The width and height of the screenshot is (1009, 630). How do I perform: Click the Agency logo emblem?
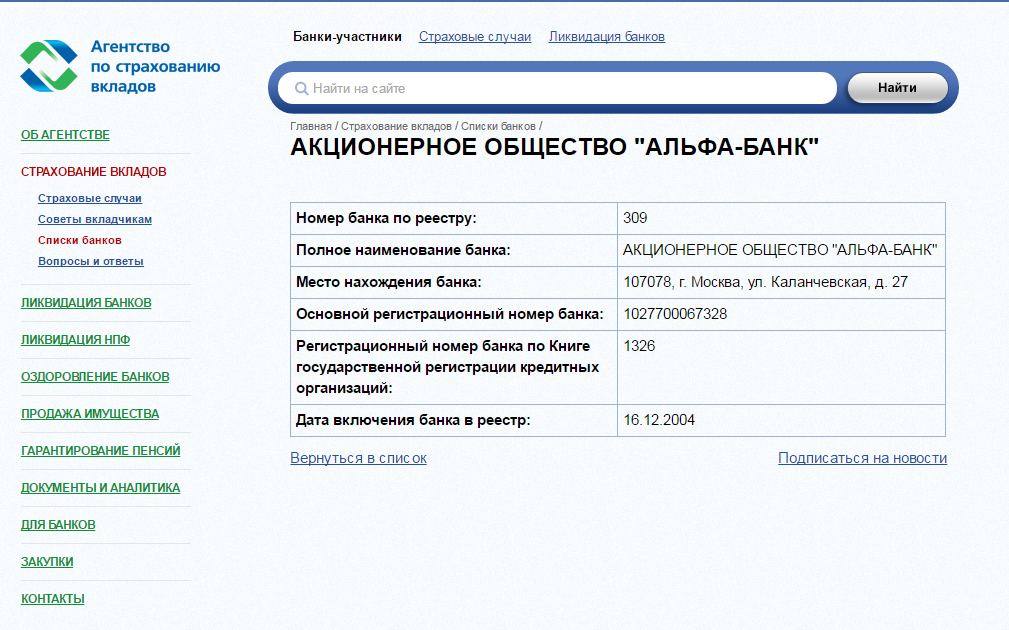(49, 66)
